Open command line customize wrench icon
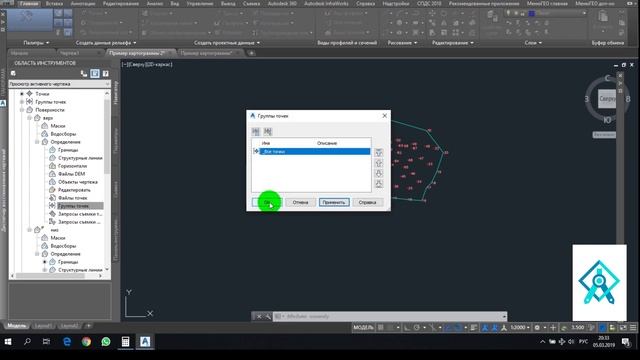The width and height of the screenshot is (640, 360). 268,316
